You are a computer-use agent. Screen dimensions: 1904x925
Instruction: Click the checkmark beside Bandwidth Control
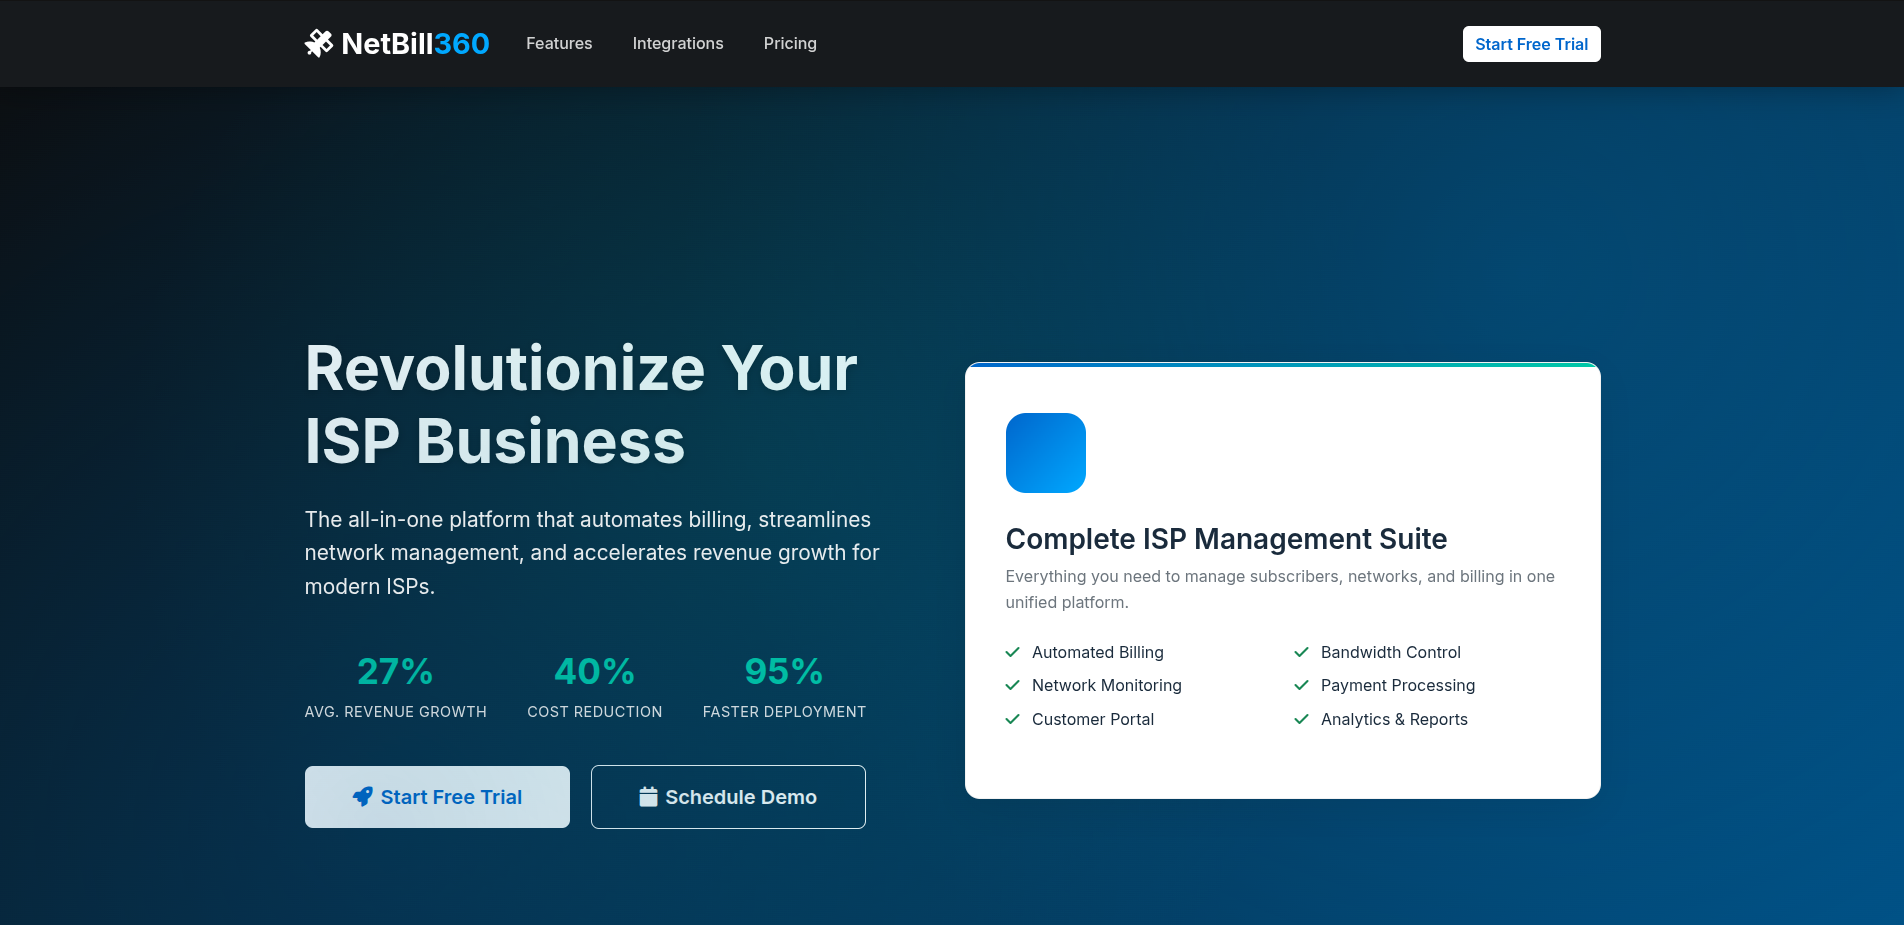1301,652
